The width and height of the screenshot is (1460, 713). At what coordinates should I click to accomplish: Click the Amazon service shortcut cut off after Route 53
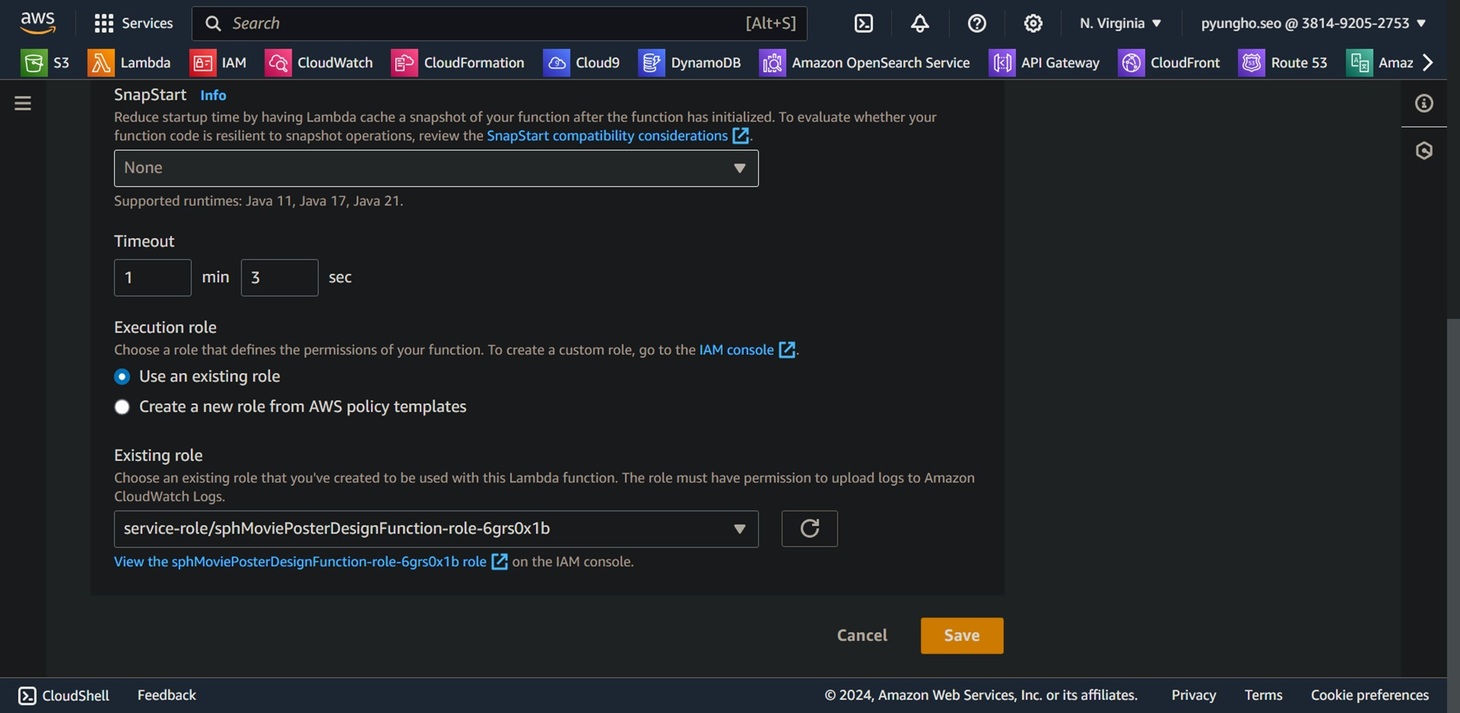[1380, 62]
